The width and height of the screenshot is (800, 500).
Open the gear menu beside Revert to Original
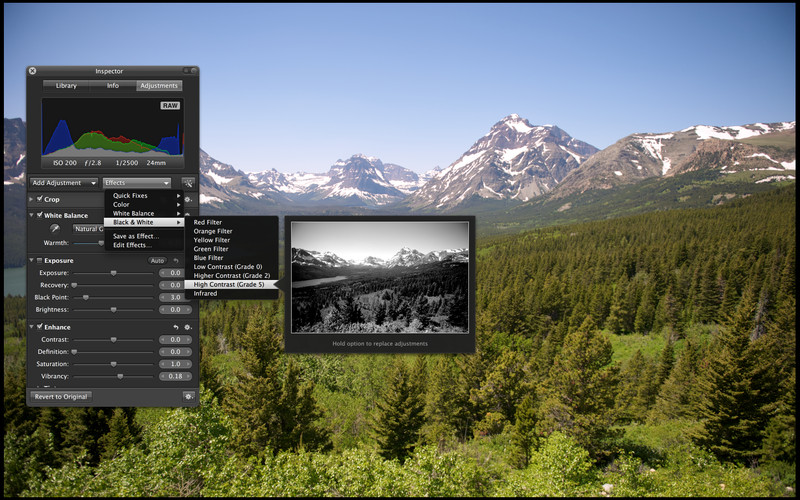pyautogui.click(x=188, y=396)
